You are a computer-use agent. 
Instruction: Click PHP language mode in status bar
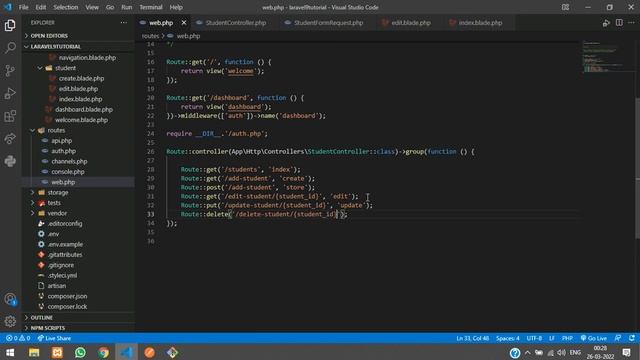click(567, 338)
